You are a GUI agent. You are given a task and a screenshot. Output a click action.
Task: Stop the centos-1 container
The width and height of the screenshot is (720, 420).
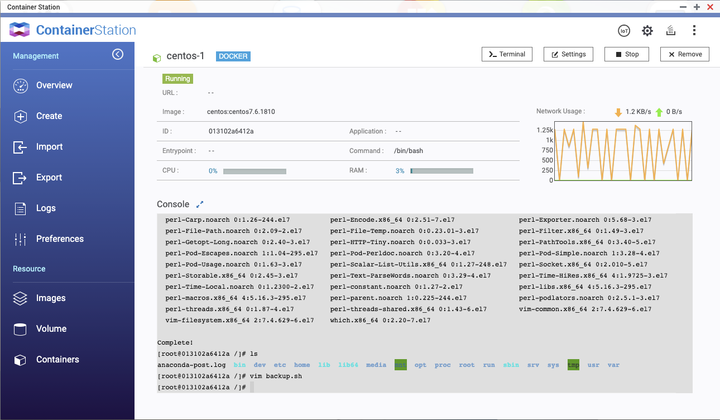point(626,54)
